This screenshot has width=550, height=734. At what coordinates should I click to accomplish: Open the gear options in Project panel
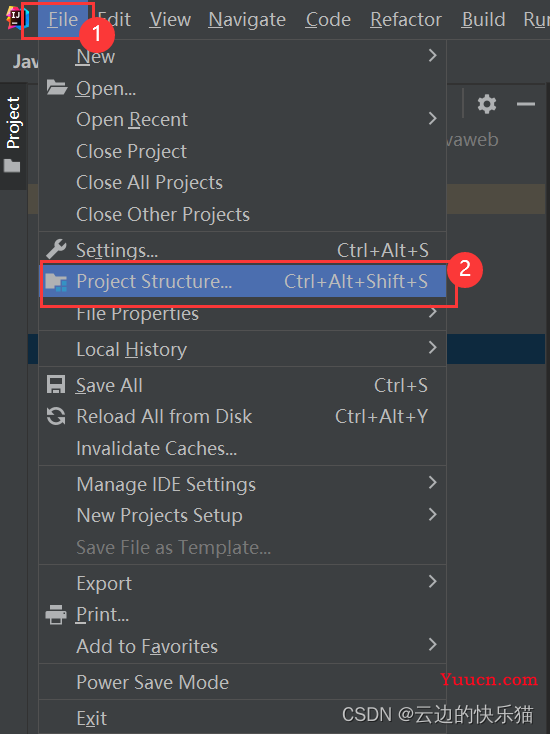click(487, 104)
